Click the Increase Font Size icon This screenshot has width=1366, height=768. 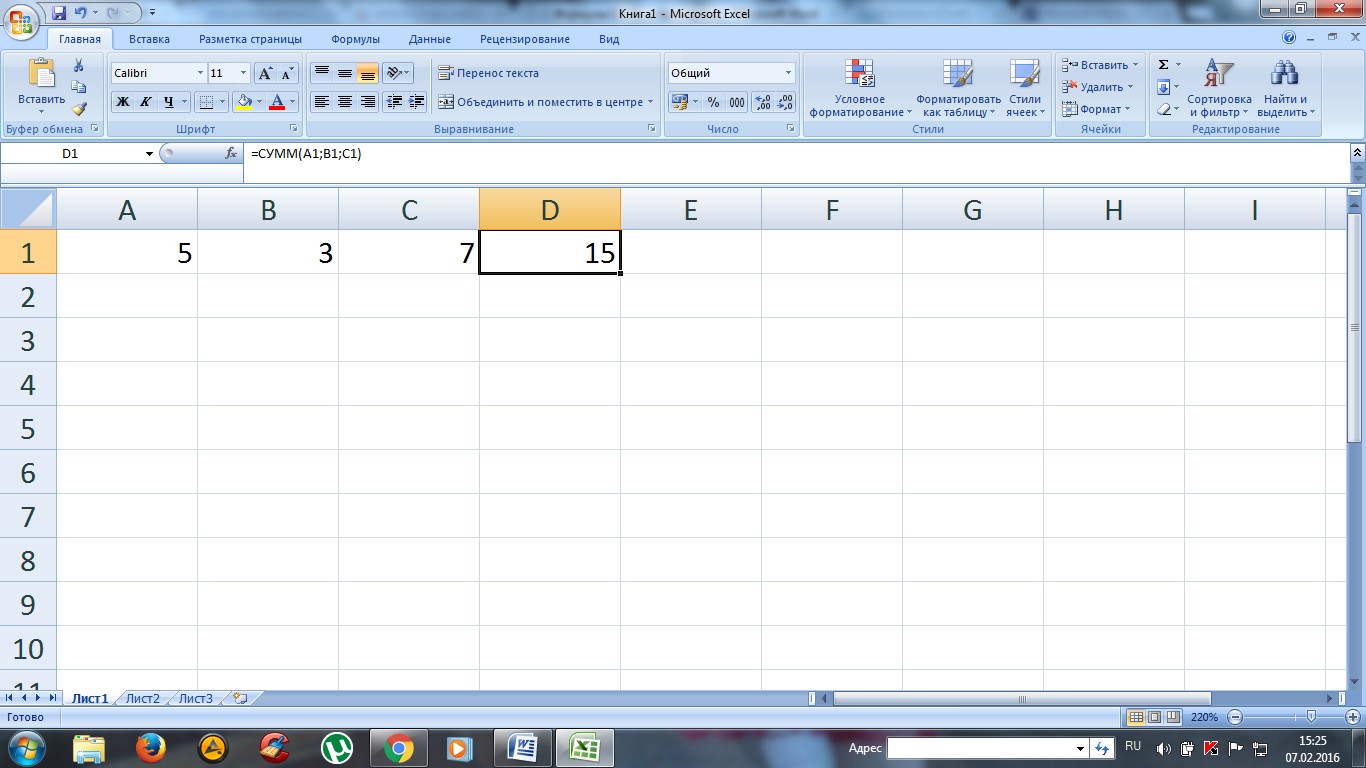(265, 73)
